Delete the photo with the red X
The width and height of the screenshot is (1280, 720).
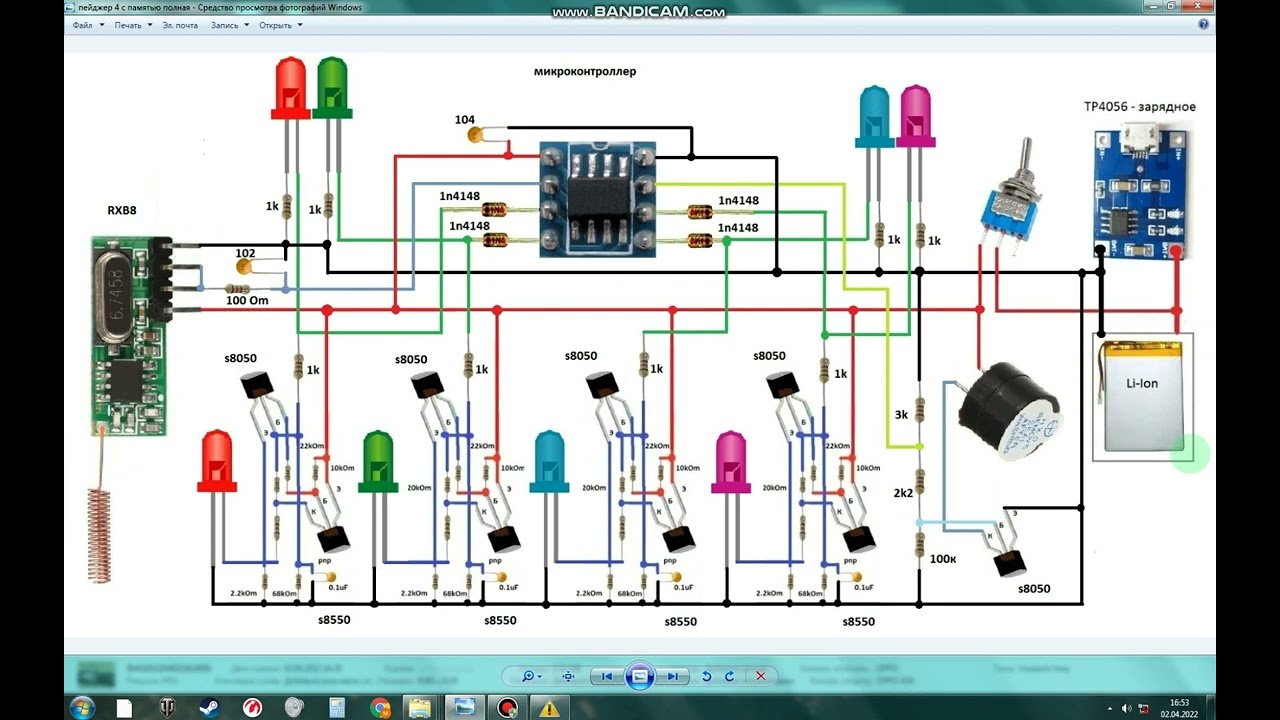click(760, 676)
